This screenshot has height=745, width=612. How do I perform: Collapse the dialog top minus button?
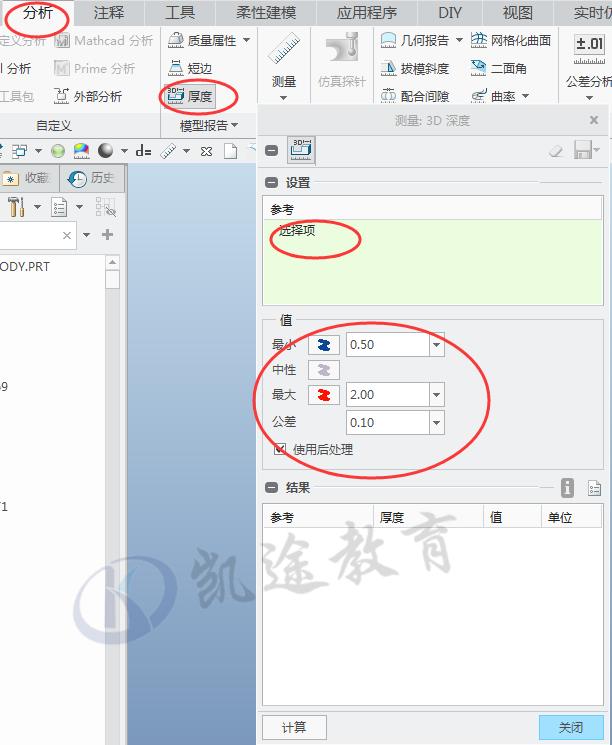tap(271, 151)
